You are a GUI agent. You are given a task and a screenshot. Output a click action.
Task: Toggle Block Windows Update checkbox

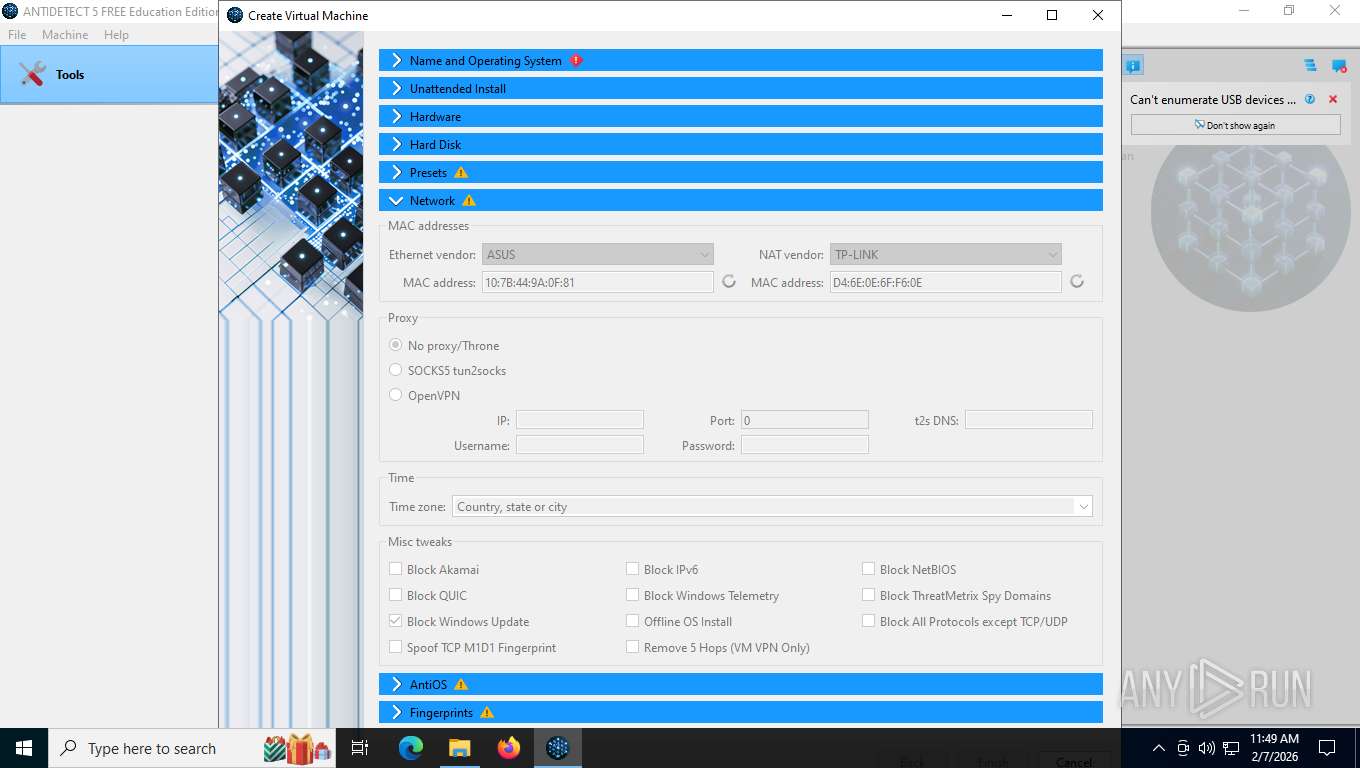[396, 621]
